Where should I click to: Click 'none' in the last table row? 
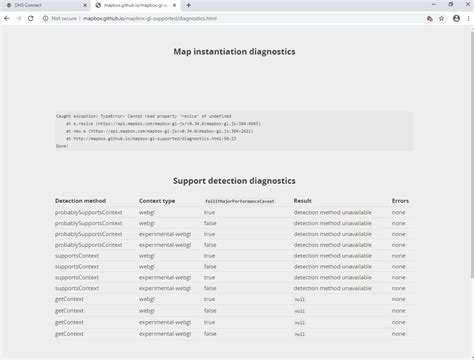click(399, 334)
